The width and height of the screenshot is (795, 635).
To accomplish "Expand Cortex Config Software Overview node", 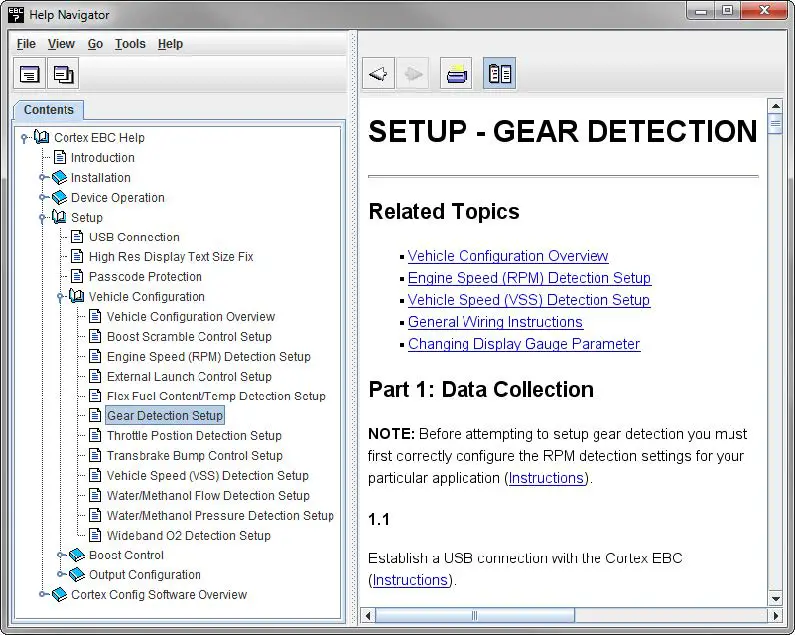I will point(43,594).
